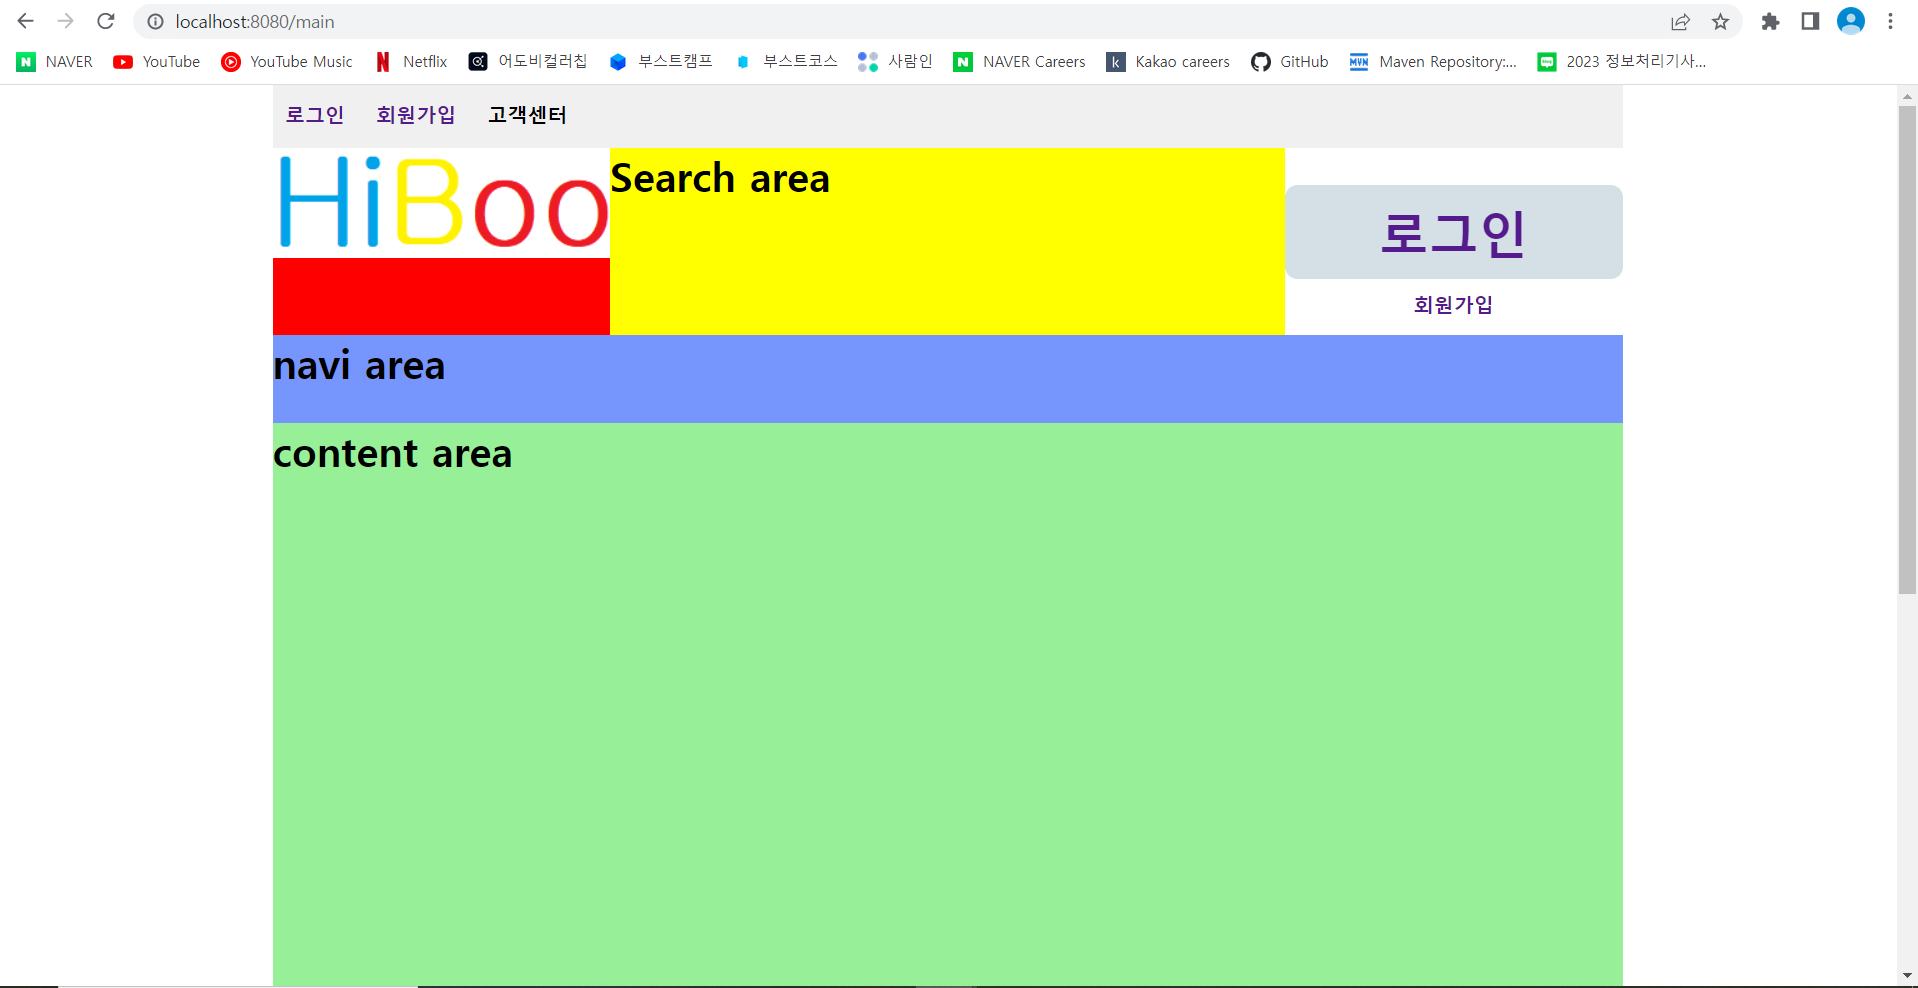This screenshot has height=988, width=1918.
Task: Click the content area heading text
Action: [x=392, y=454]
